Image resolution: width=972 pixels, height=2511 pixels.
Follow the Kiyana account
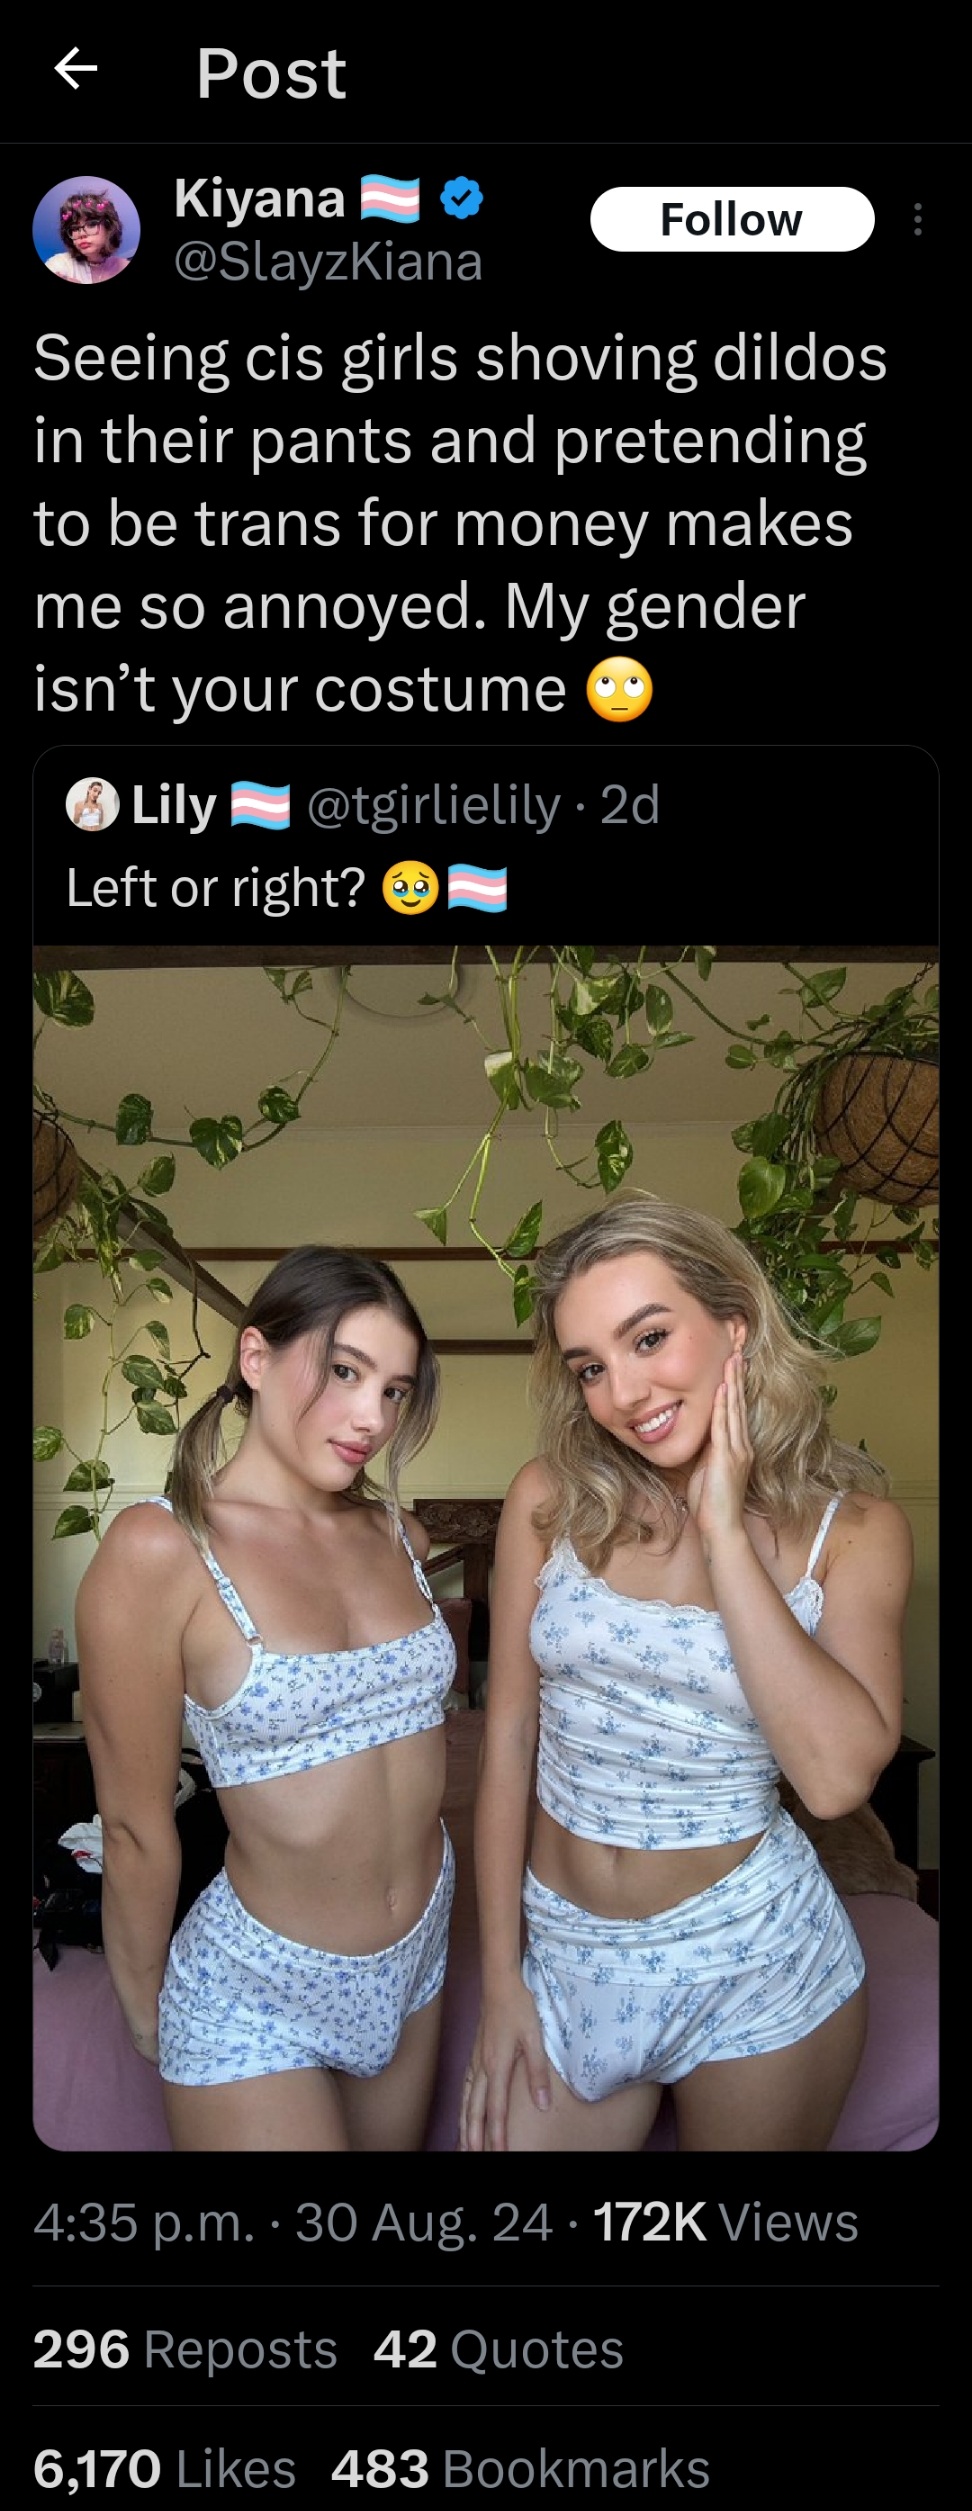point(732,219)
